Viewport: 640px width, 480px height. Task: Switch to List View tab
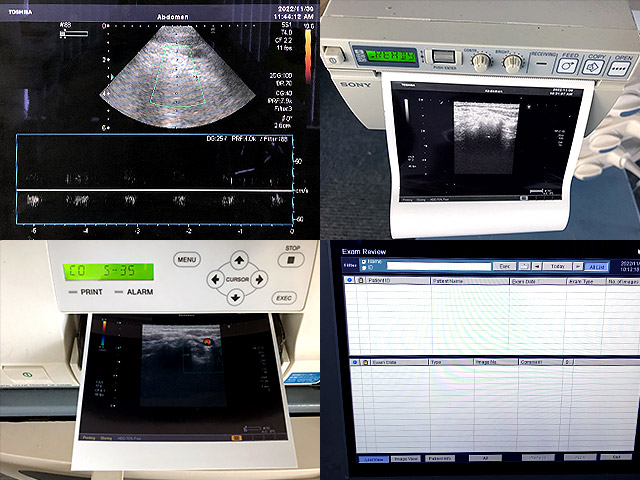tap(373, 459)
